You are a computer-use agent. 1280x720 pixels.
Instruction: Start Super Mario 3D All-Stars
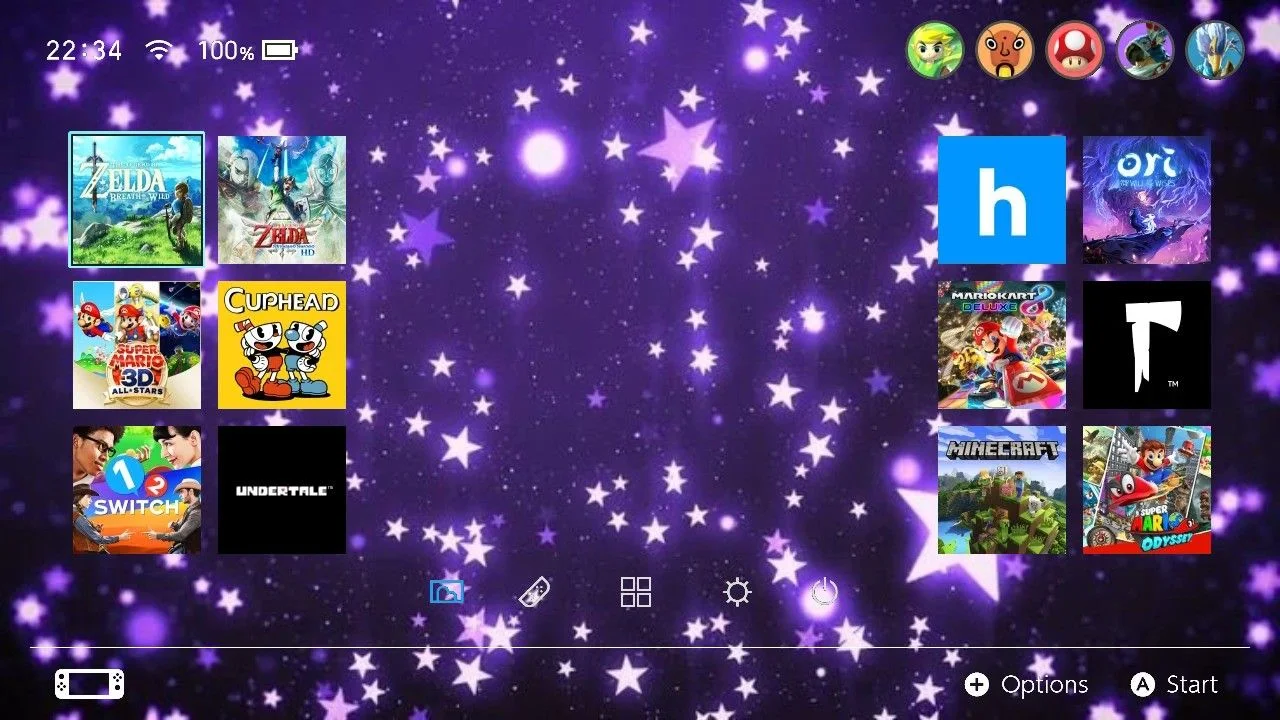coord(137,345)
